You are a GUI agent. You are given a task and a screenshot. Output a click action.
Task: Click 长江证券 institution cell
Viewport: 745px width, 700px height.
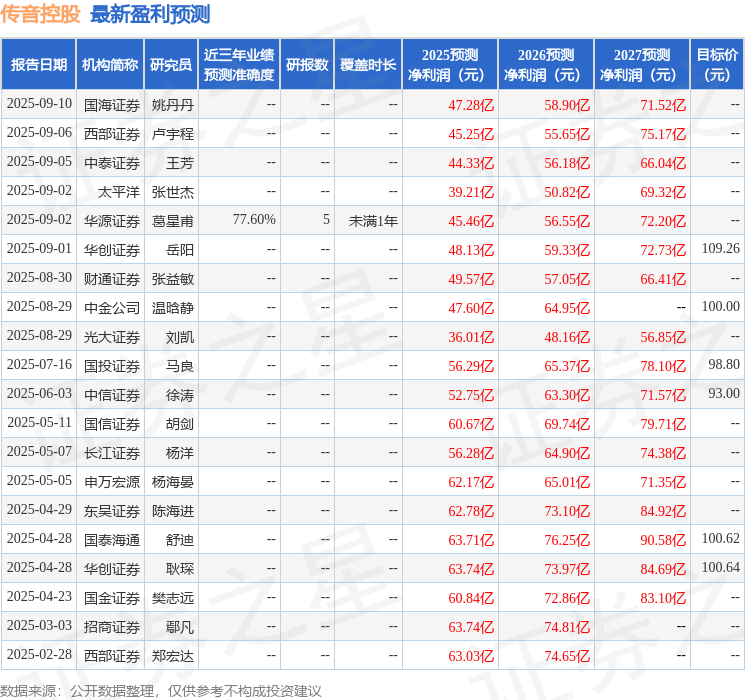(x=112, y=453)
